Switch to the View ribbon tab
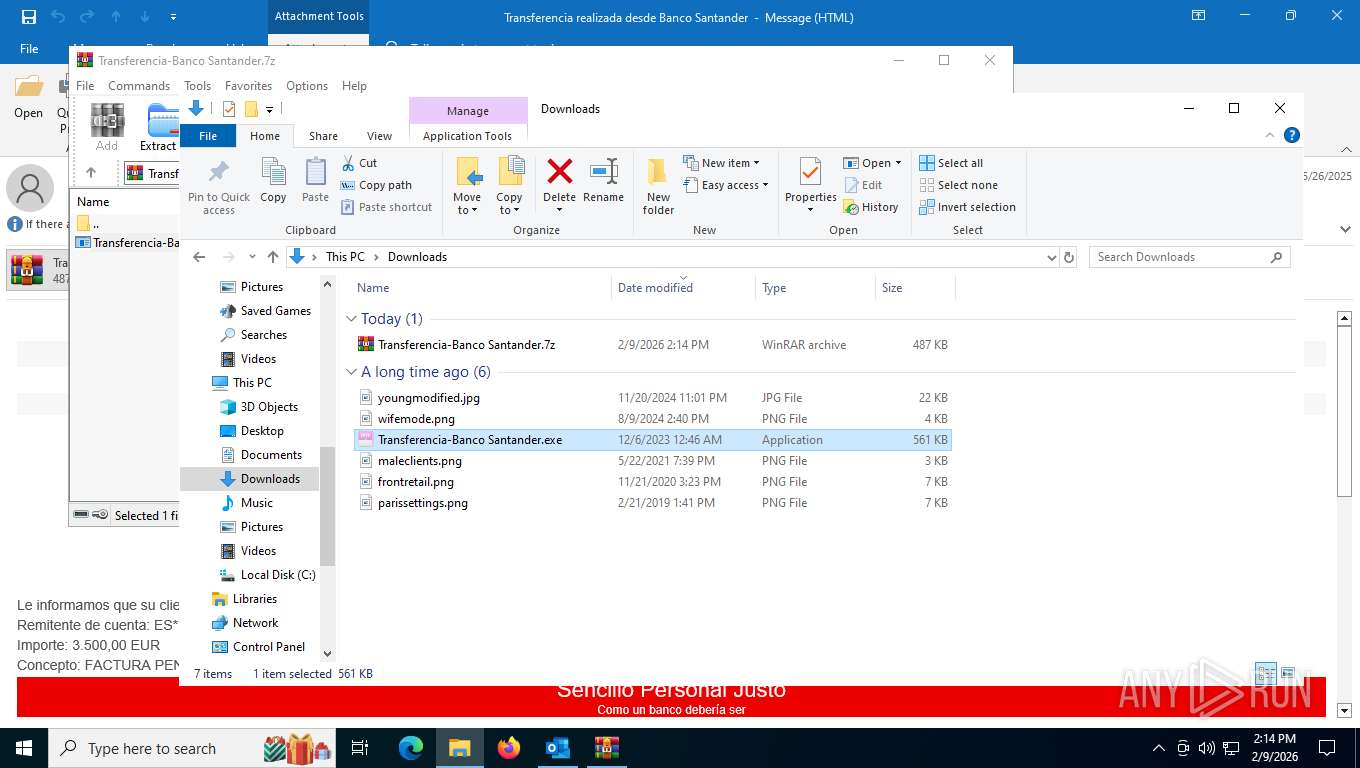This screenshot has width=1360, height=768. click(x=379, y=136)
